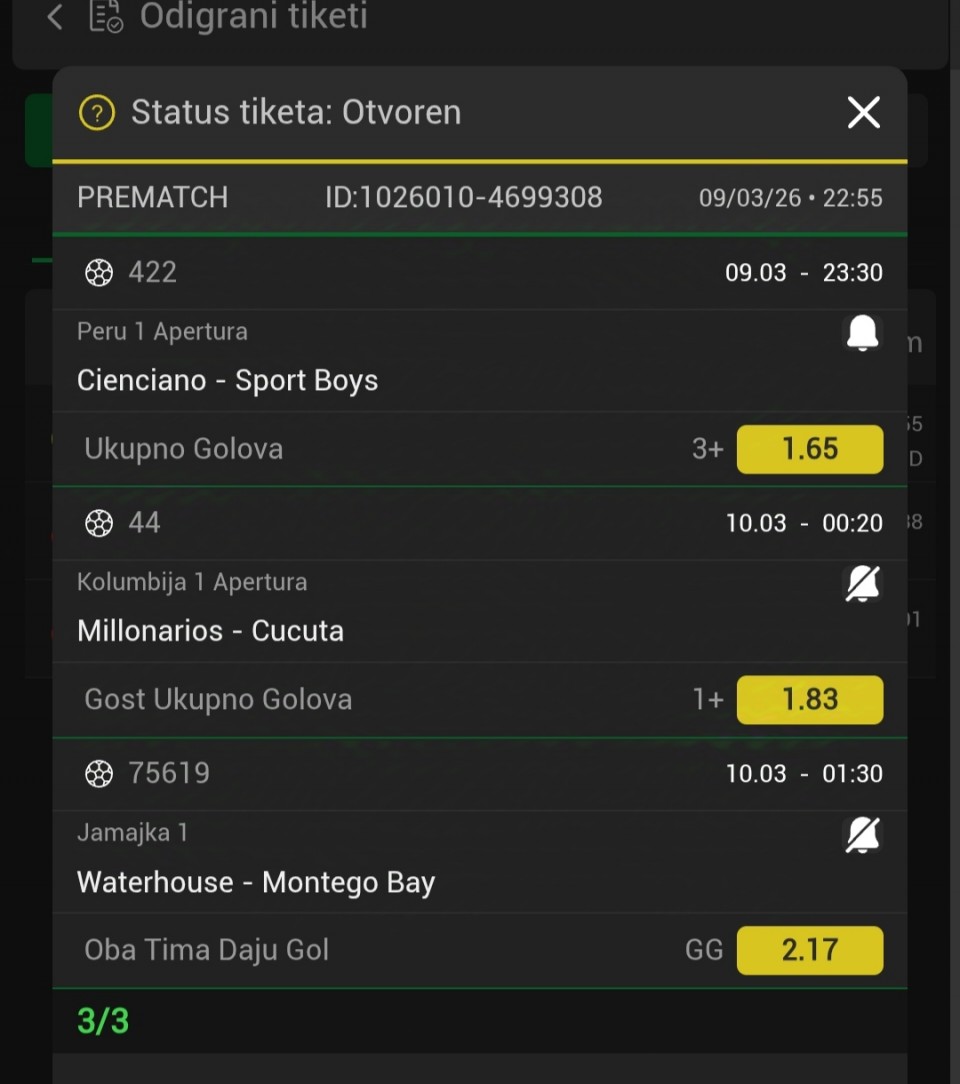Click the ticket ID 1026010-4699308
Viewport: 960px width, 1084px height.
point(464,197)
